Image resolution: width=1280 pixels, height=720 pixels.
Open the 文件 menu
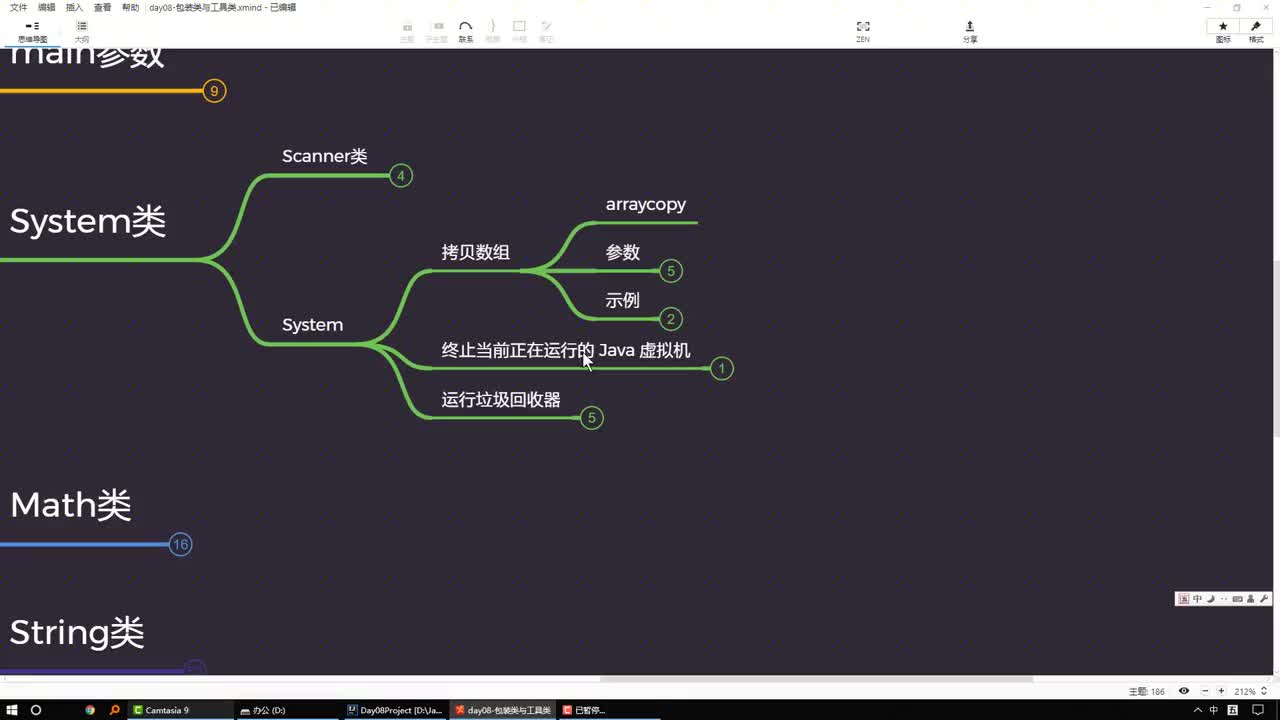click(18, 7)
